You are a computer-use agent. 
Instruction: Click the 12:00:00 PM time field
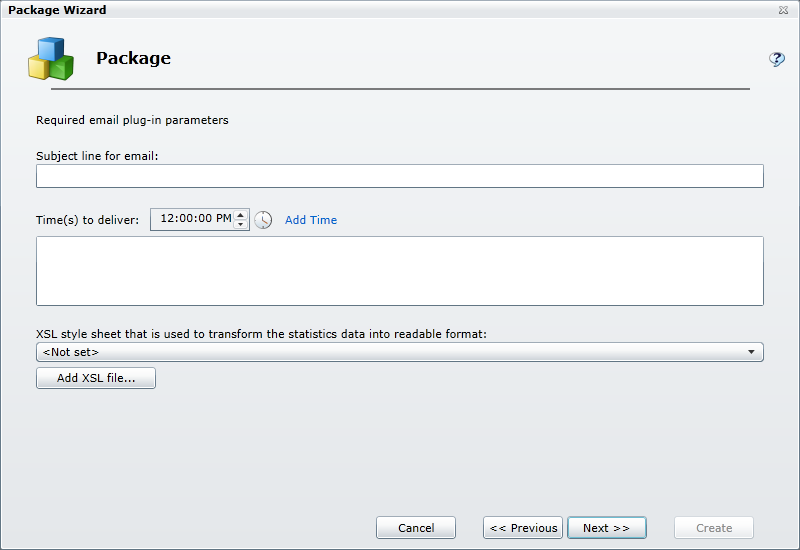pos(194,219)
